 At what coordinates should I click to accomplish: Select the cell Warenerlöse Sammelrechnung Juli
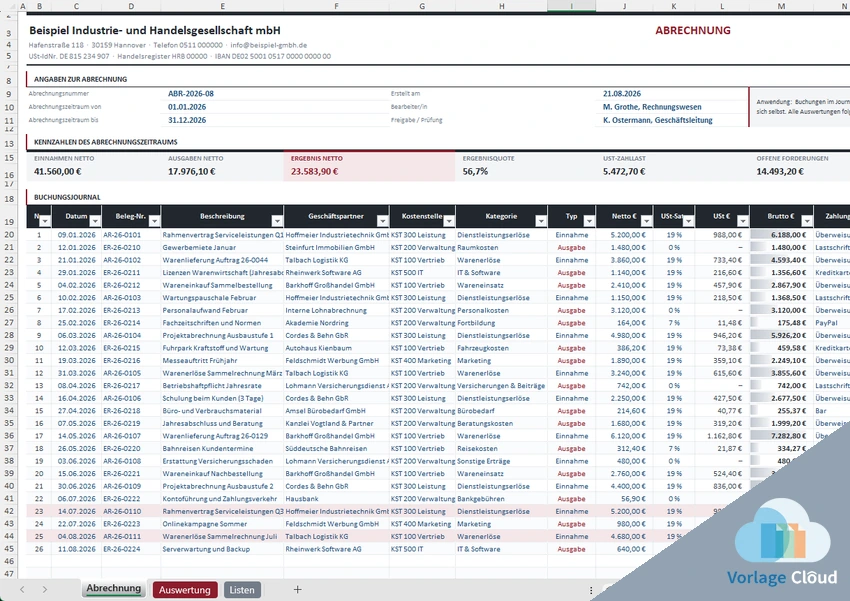point(222,536)
